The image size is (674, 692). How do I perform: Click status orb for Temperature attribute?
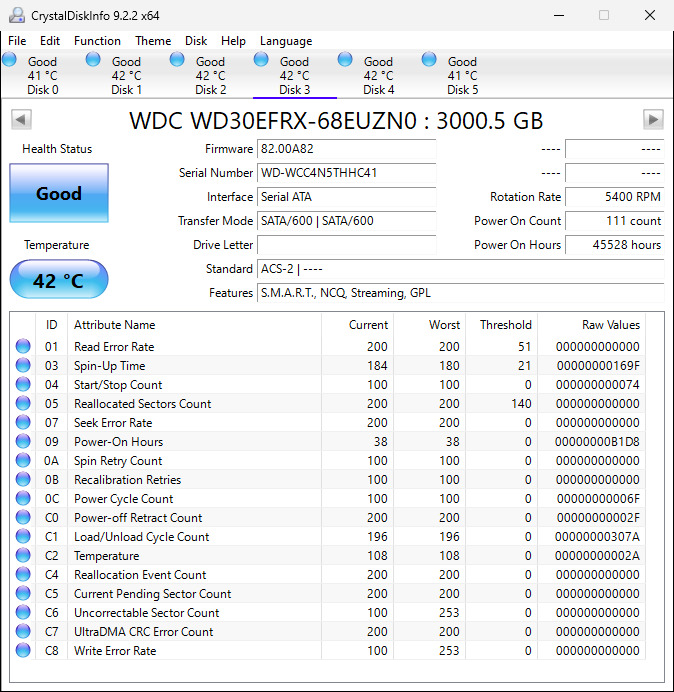click(23, 555)
